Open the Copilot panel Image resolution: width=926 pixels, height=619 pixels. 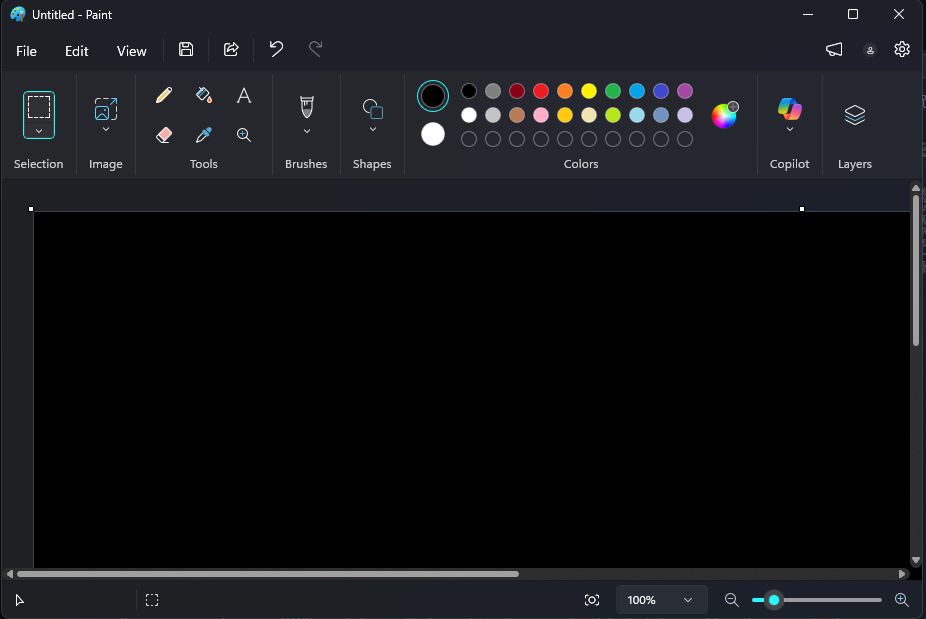click(x=789, y=110)
